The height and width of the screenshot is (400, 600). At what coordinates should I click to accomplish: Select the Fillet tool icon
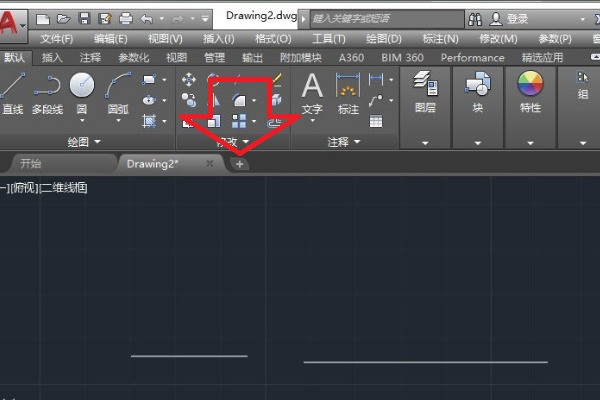[239, 100]
